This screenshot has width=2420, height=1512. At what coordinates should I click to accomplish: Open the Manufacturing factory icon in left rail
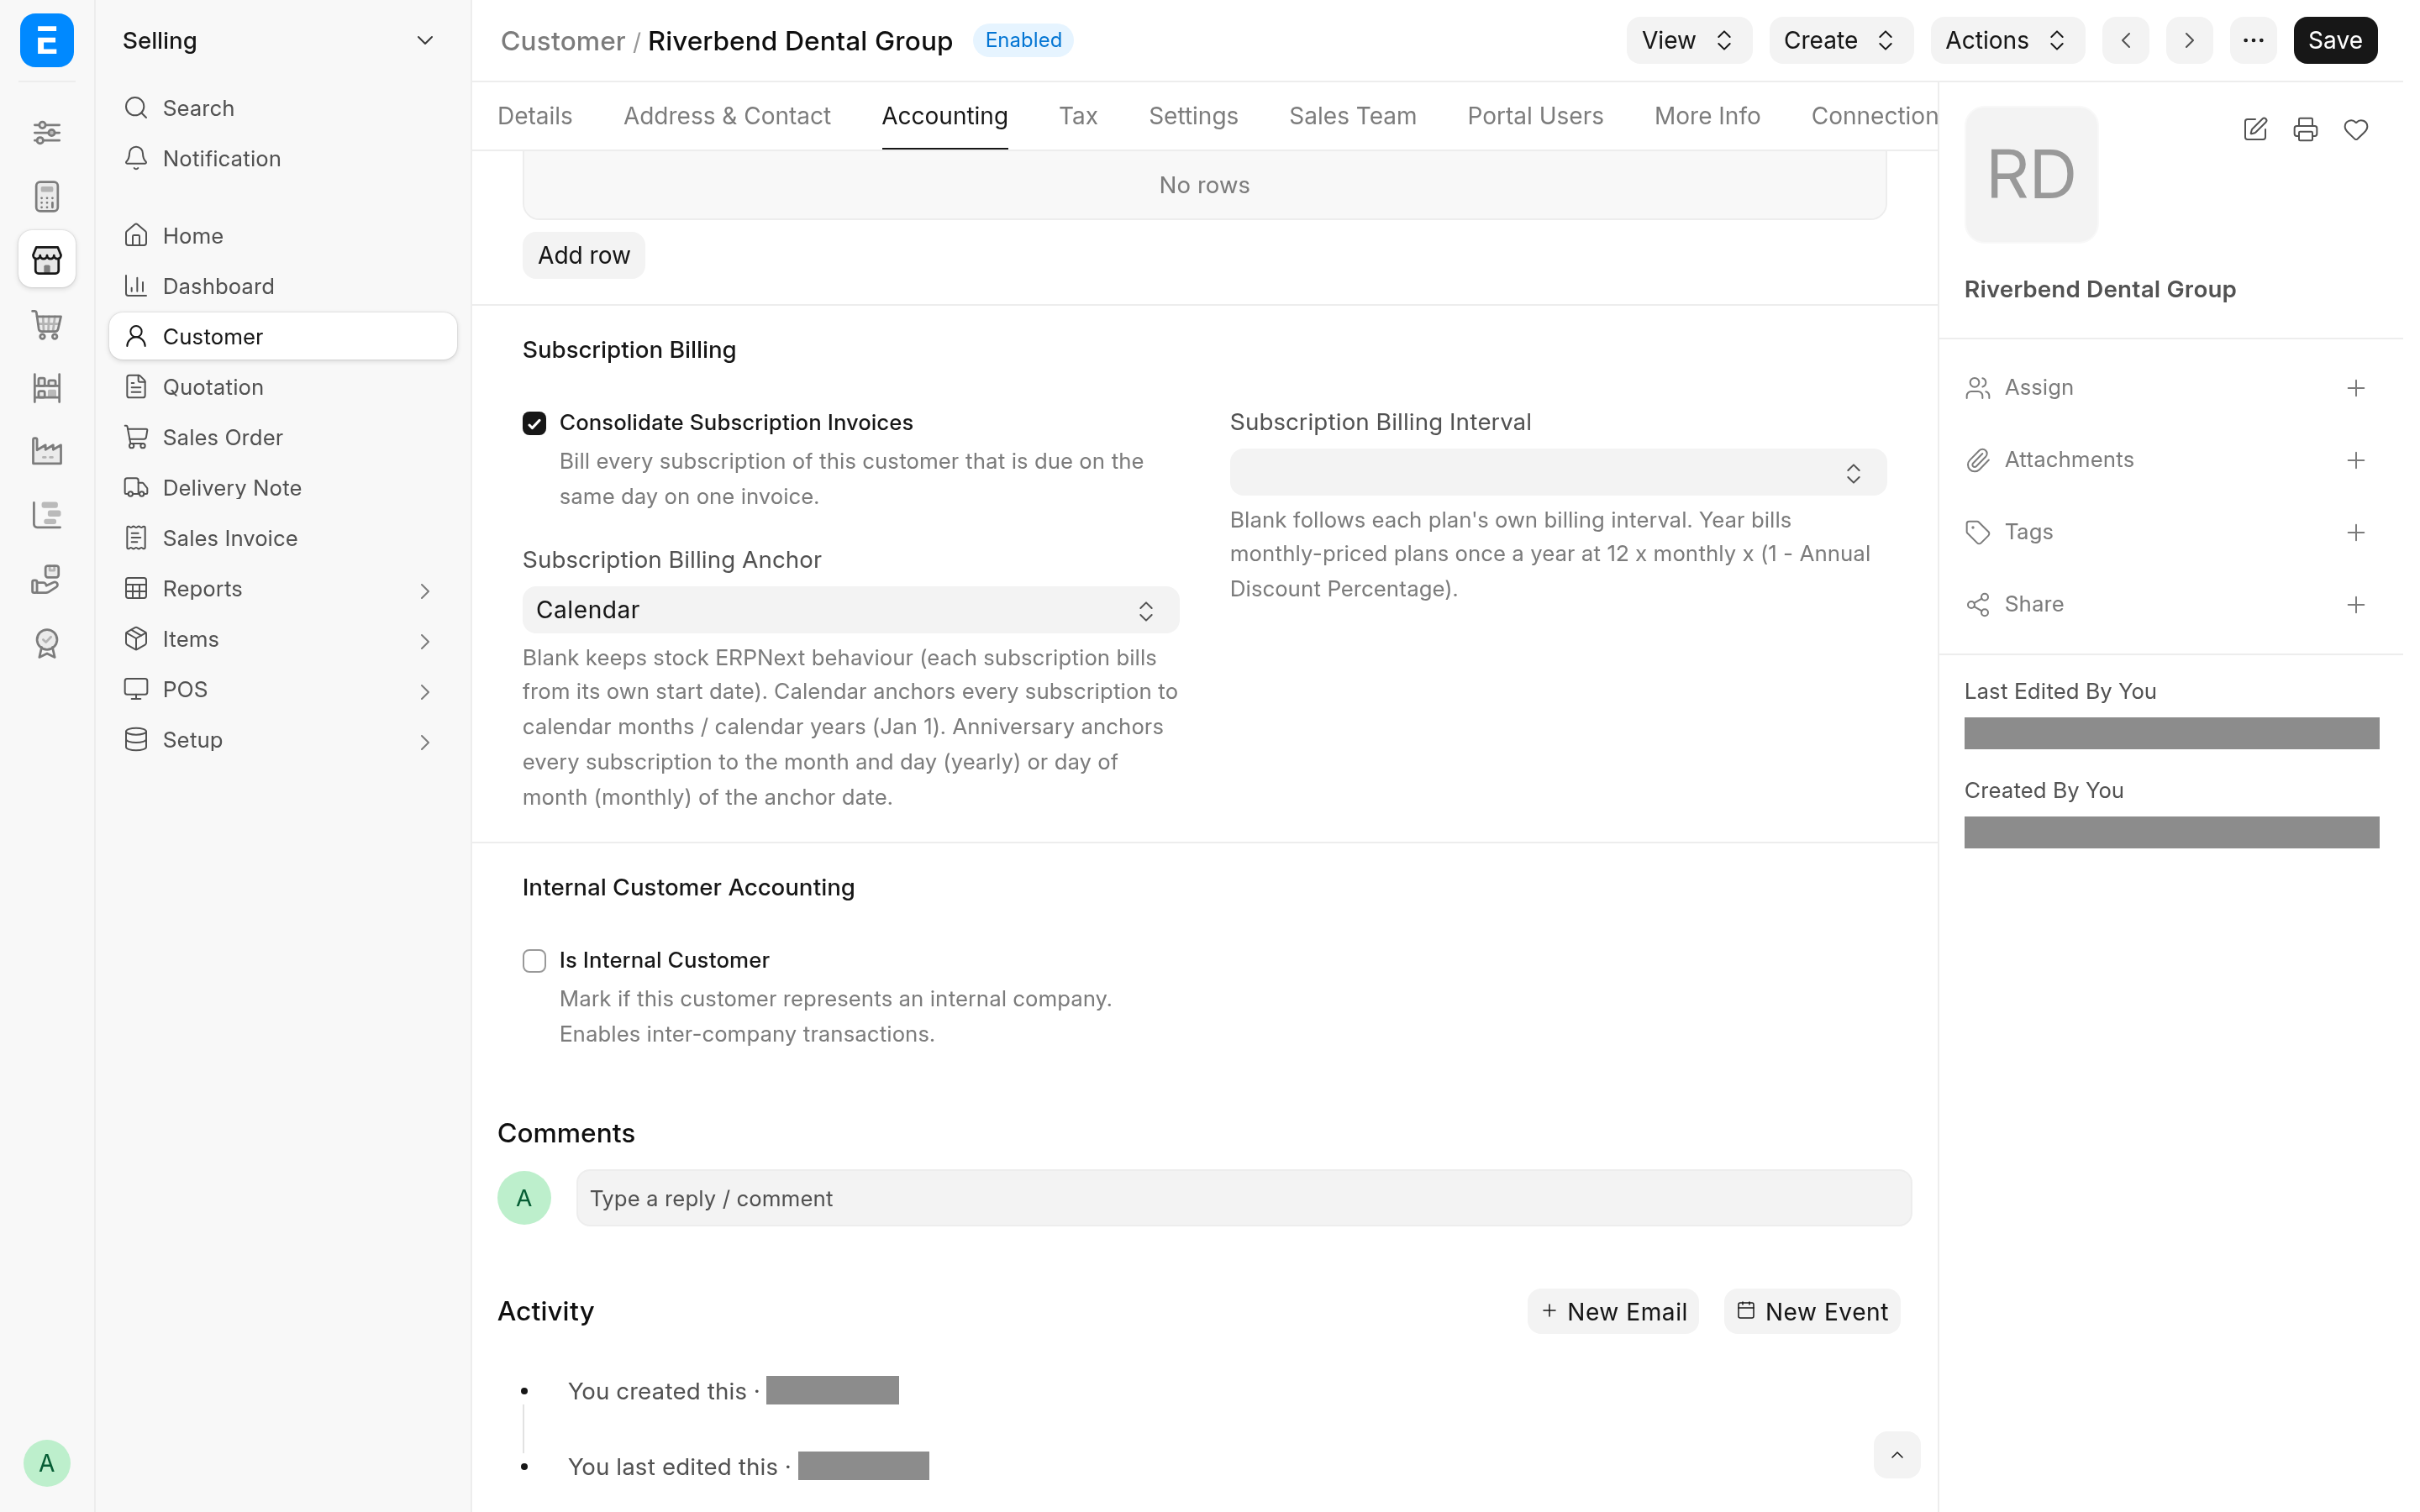point(47,451)
